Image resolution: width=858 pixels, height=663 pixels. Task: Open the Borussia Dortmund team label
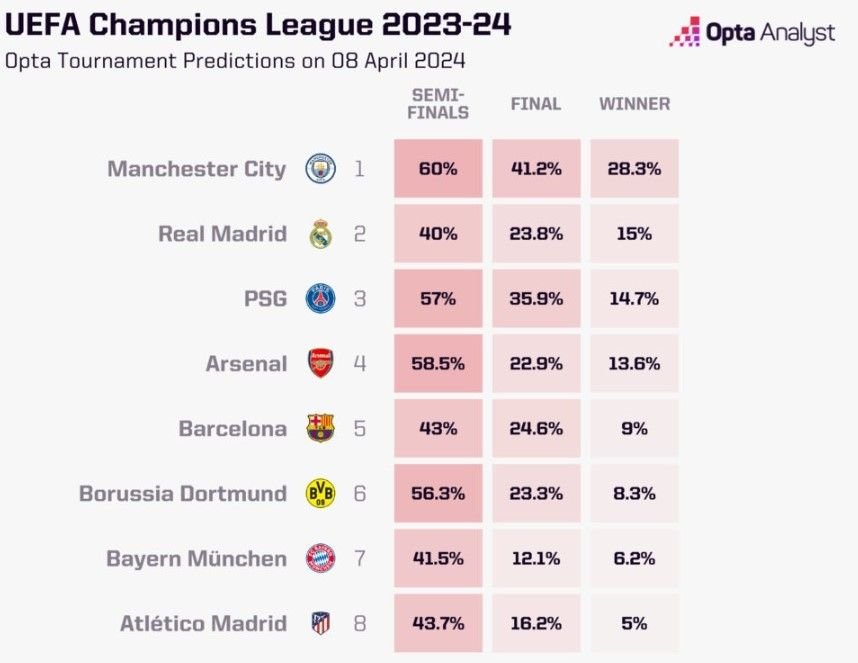pyautogui.click(x=183, y=493)
